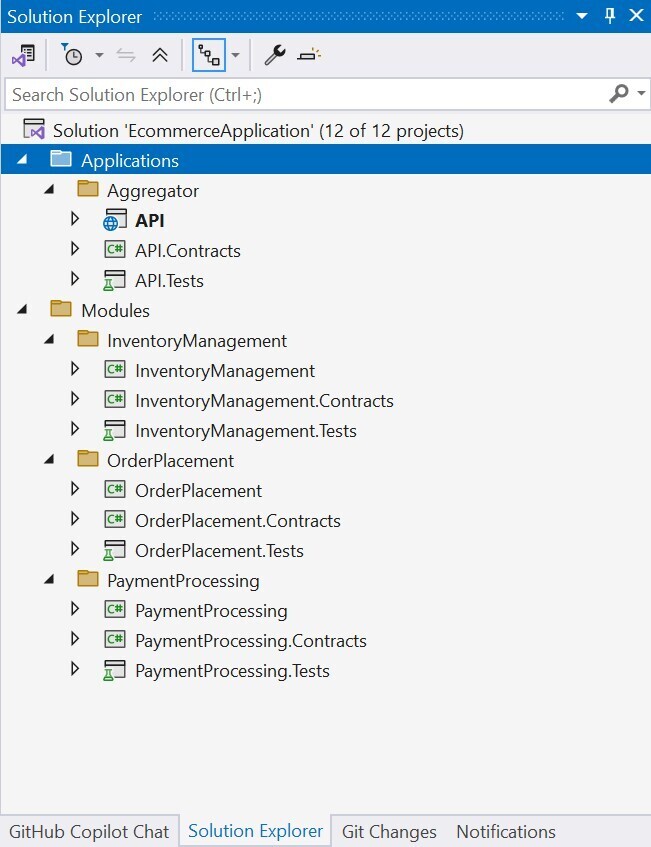Select API.Contracts project name
The image size is (651, 847).
tap(187, 251)
